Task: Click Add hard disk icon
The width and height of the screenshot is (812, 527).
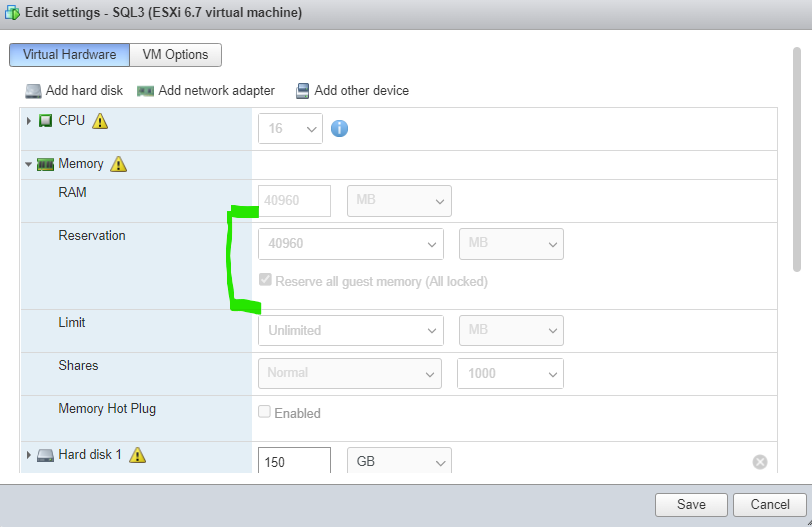Action: [34, 91]
